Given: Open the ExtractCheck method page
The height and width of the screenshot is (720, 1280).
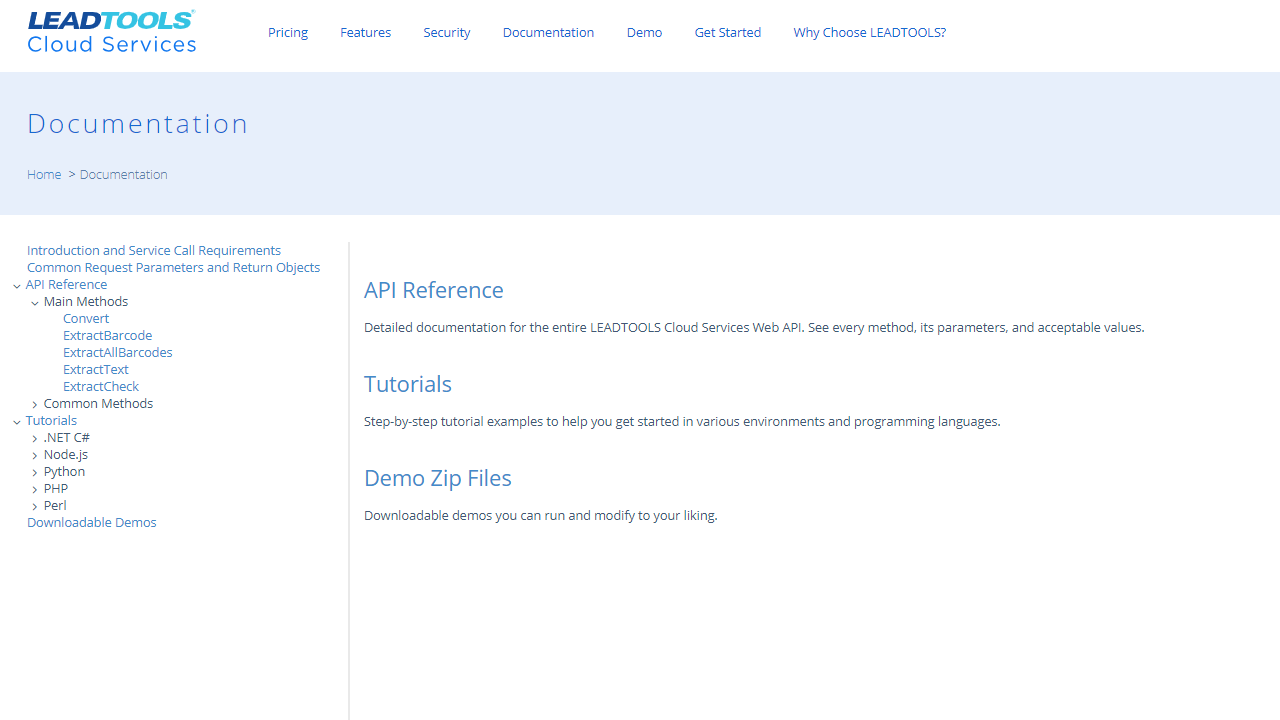Looking at the screenshot, I should coord(101,386).
